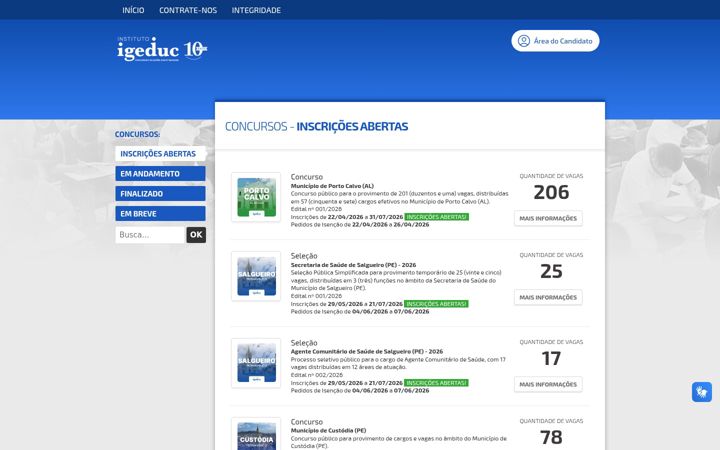Click title Agente Comunitário de Saúde de Salgueiro
Image resolution: width=720 pixels, height=450 pixels.
pos(367,351)
